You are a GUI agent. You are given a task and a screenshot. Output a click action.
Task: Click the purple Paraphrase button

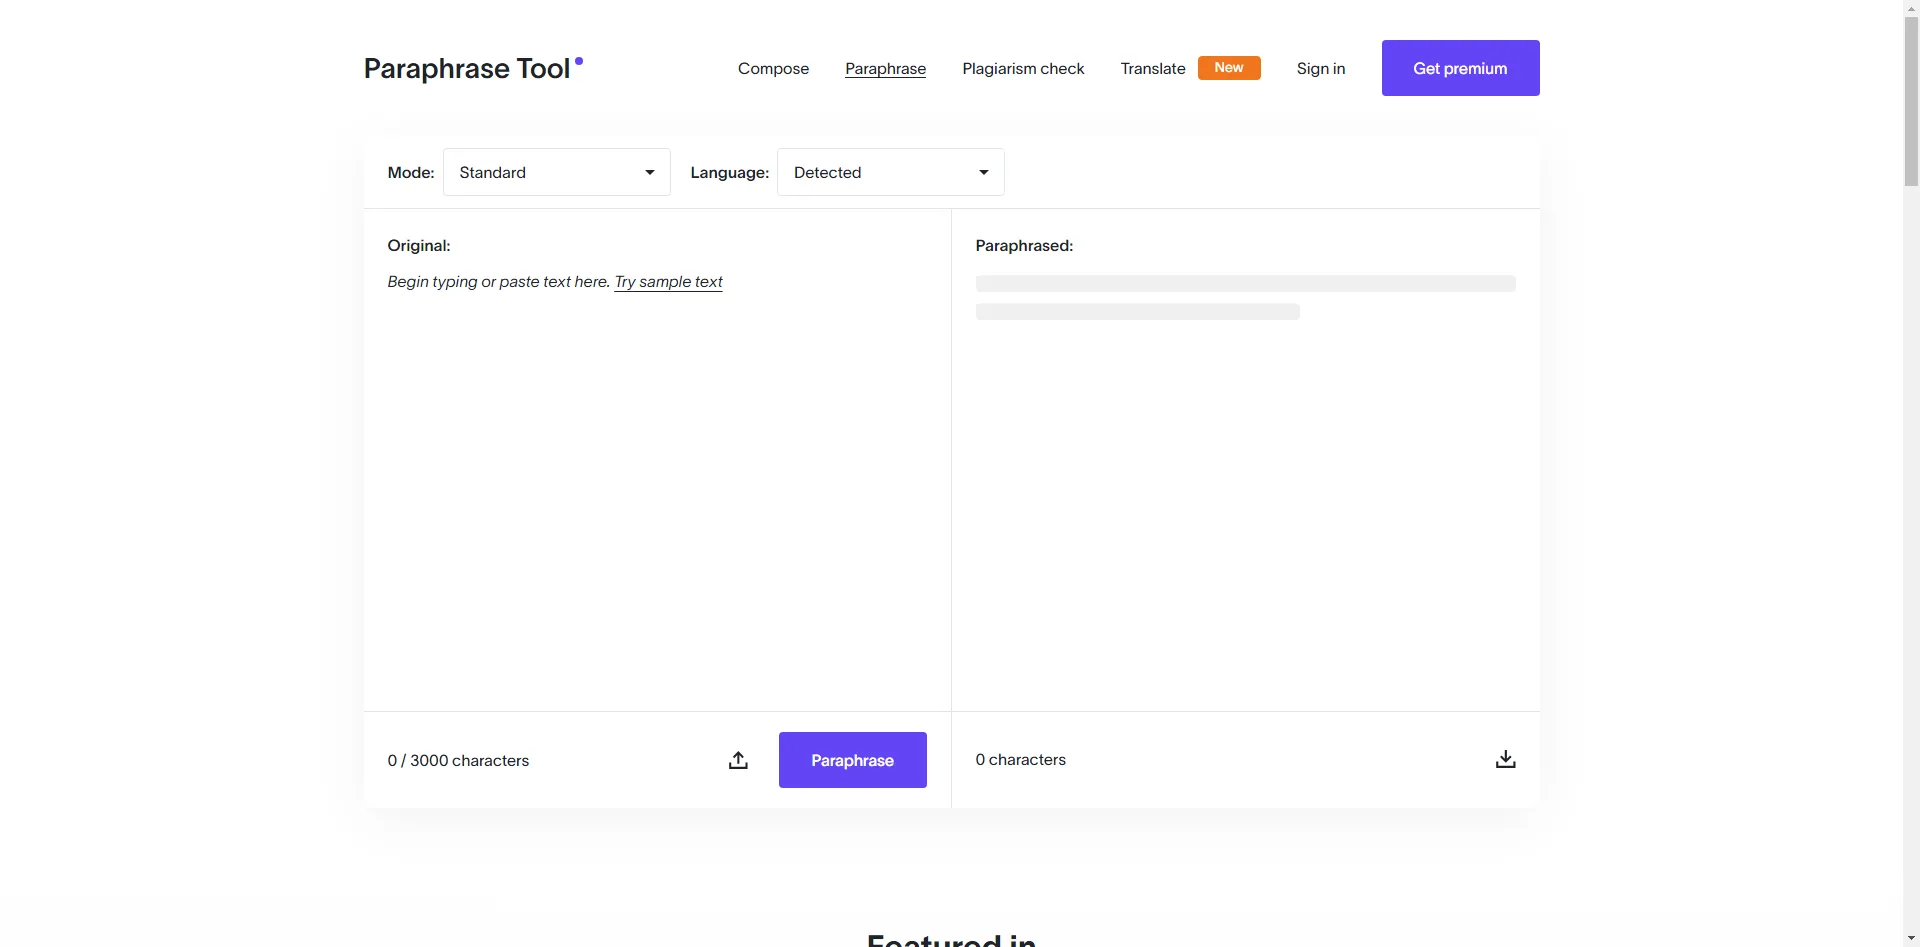852,760
